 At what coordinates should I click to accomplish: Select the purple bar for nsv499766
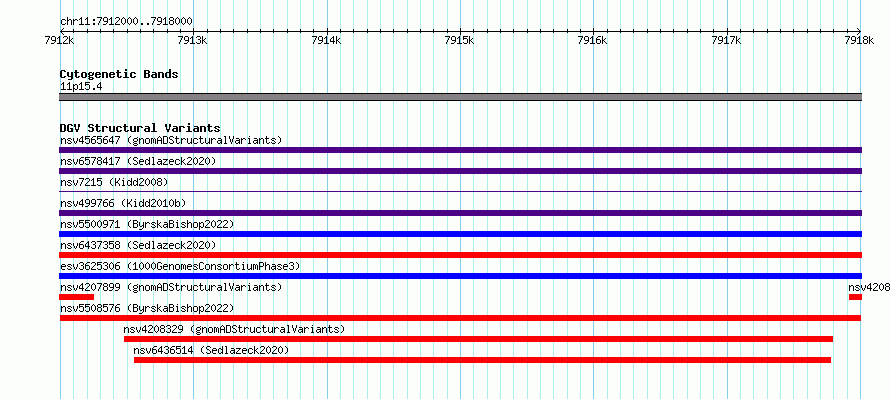[x=460, y=213]
